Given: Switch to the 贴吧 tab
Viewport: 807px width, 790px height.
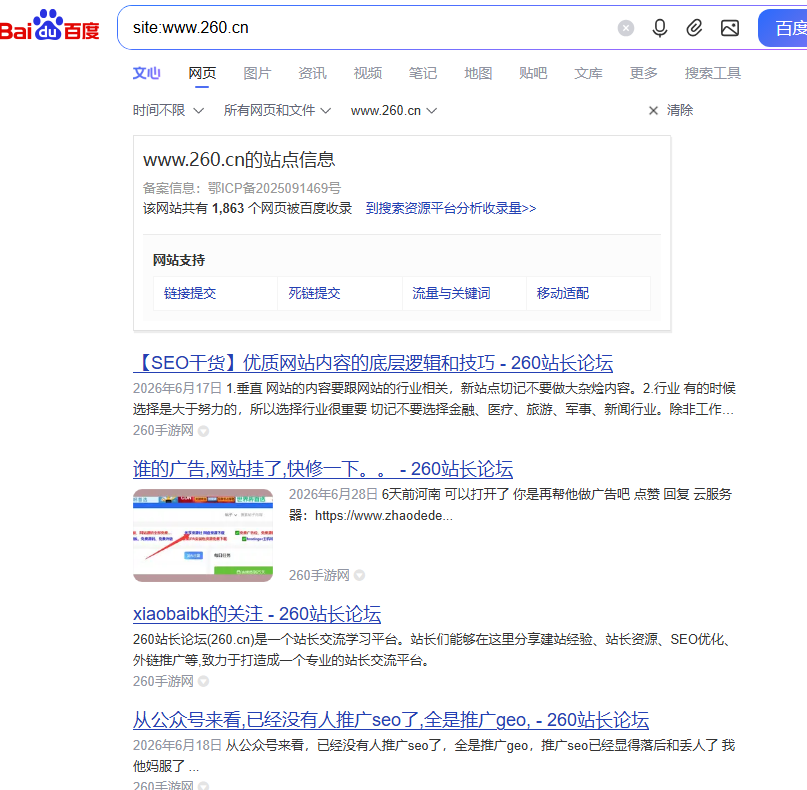Looking at the screenshot, I should 533,73.
